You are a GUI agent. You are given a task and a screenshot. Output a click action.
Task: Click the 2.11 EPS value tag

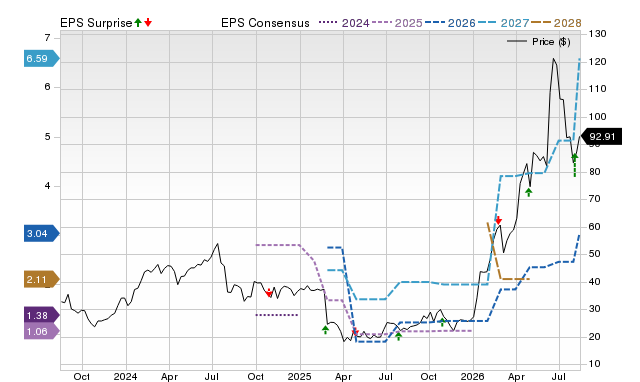pyautogui.click(x=42, y=280)
